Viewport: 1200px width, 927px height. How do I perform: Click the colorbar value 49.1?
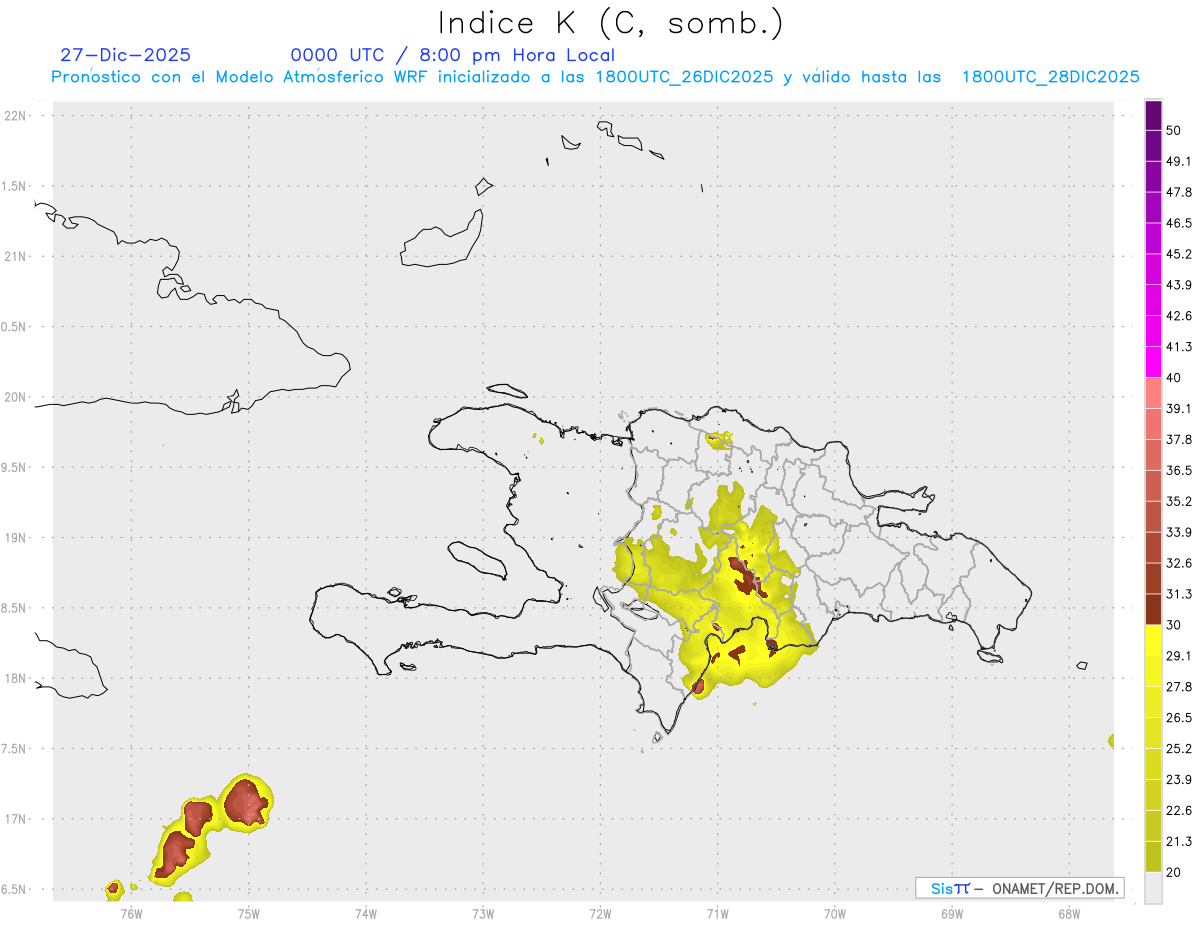coord(1179,161)
